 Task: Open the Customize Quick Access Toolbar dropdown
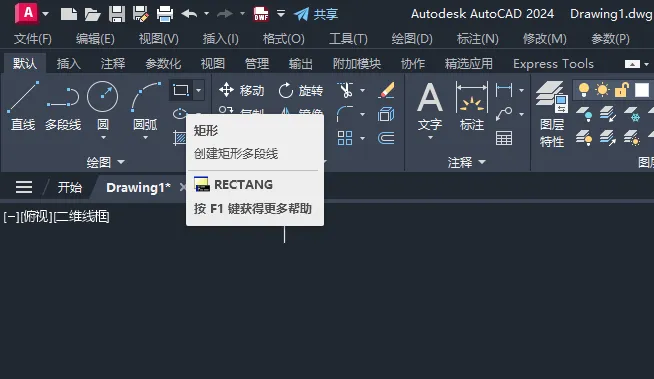pyautogui.click(x=281, y=14)
